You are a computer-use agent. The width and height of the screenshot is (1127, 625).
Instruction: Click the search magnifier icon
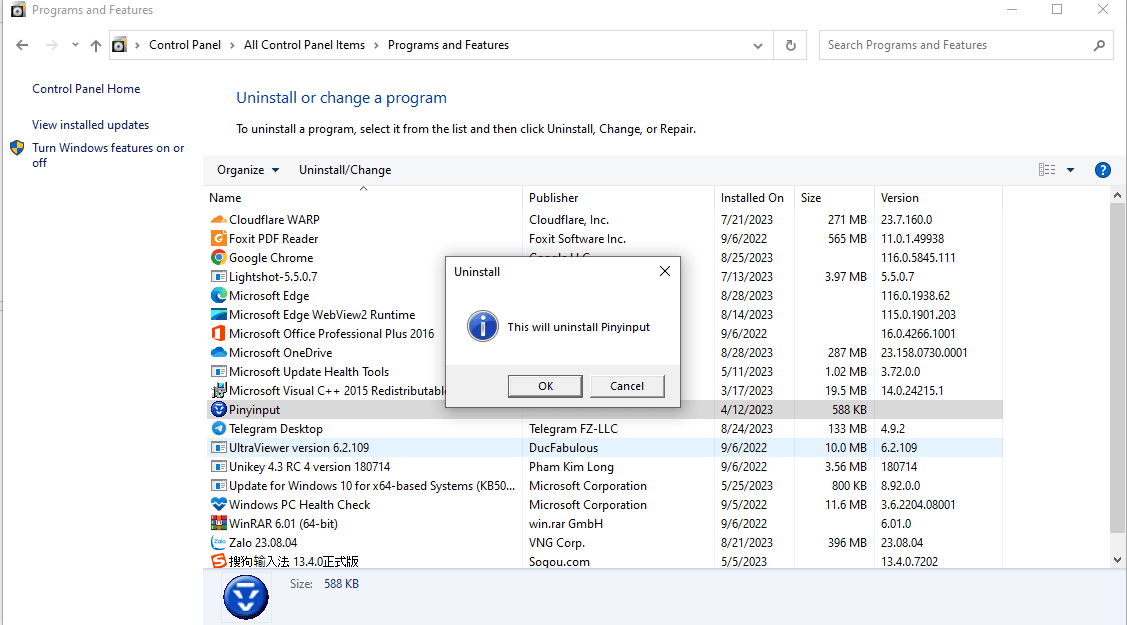click(x=1099, y=45)
